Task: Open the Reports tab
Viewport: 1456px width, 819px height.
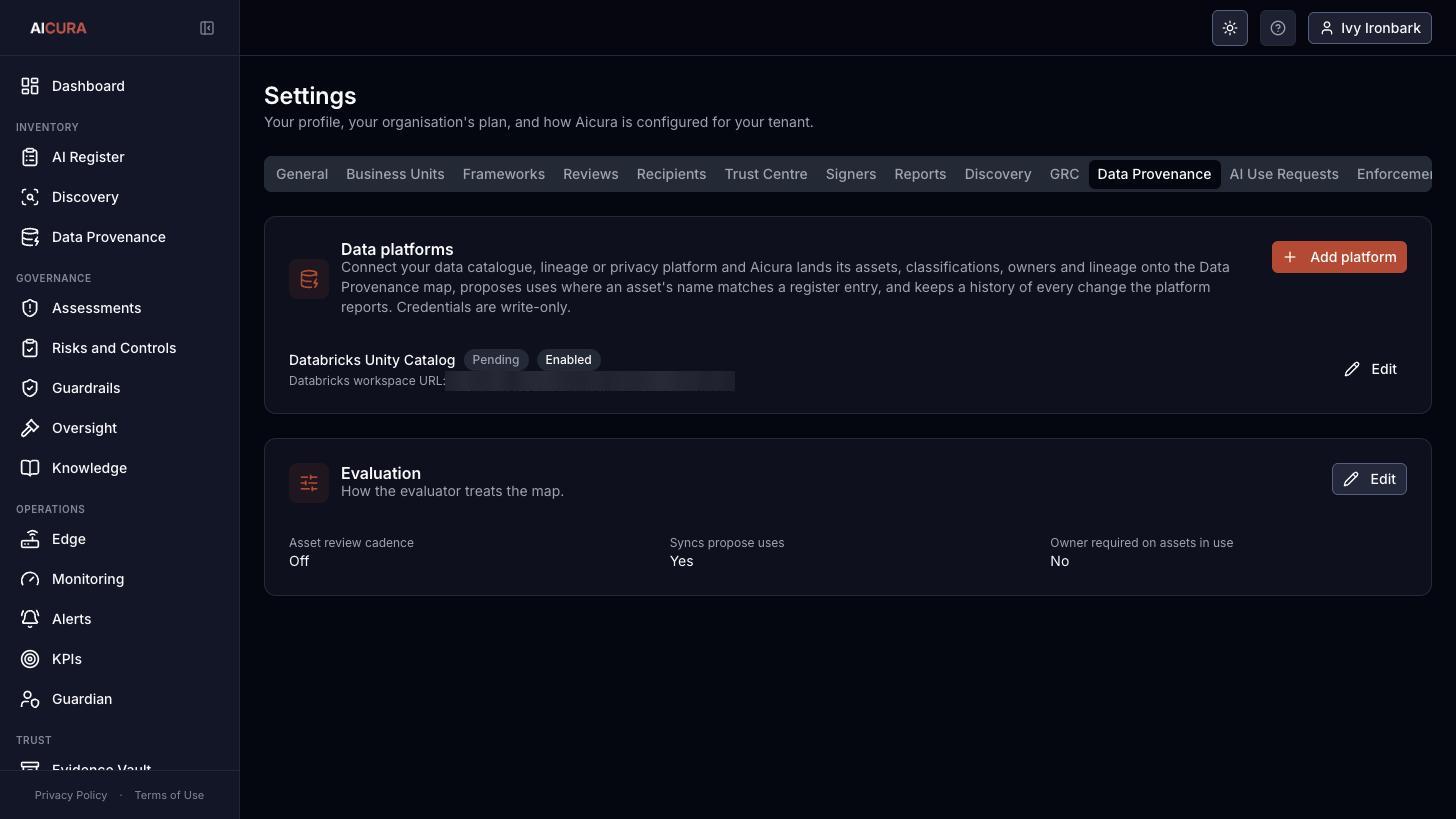Action: [x=920, y=174]
